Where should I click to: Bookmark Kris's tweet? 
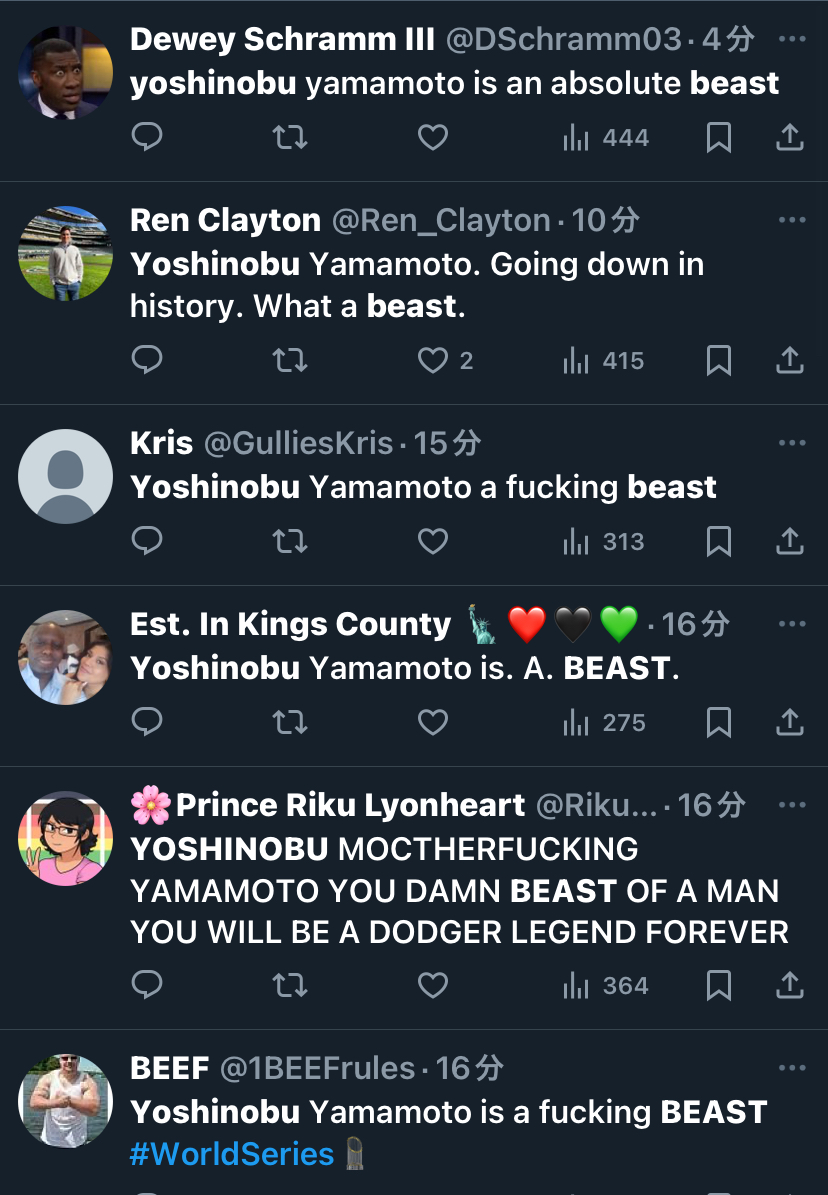pyautogui.click(x=718, y=541)
